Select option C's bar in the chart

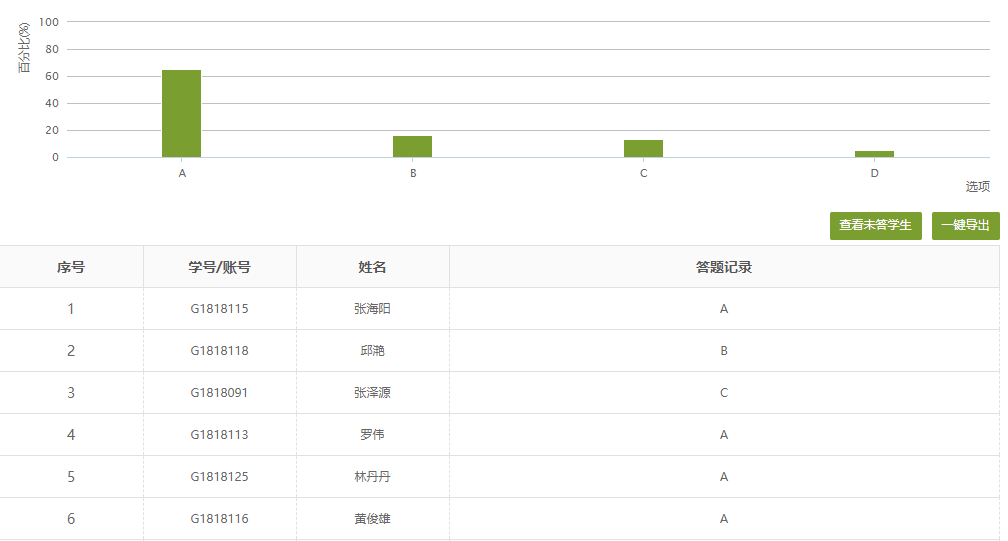click(643, 149)
